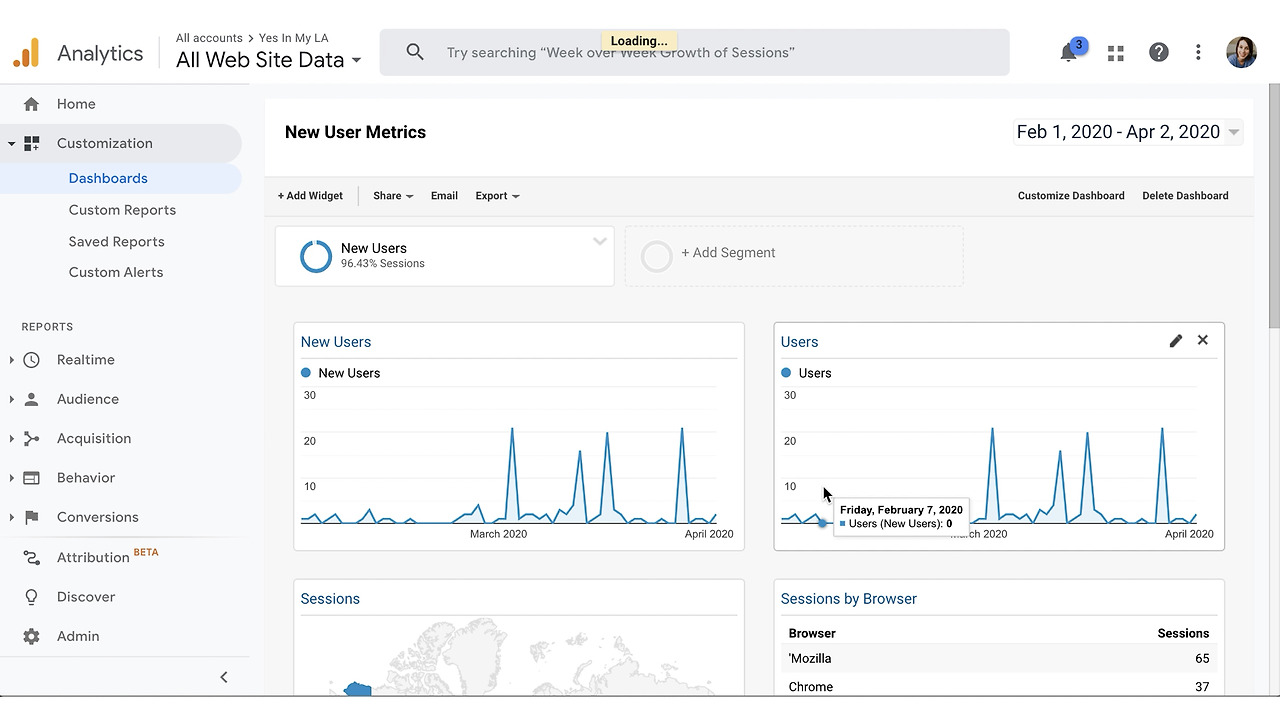Screen dimensions: 1280x720
Task: Open the notifications bell
Action: [x=1069, y=53]
